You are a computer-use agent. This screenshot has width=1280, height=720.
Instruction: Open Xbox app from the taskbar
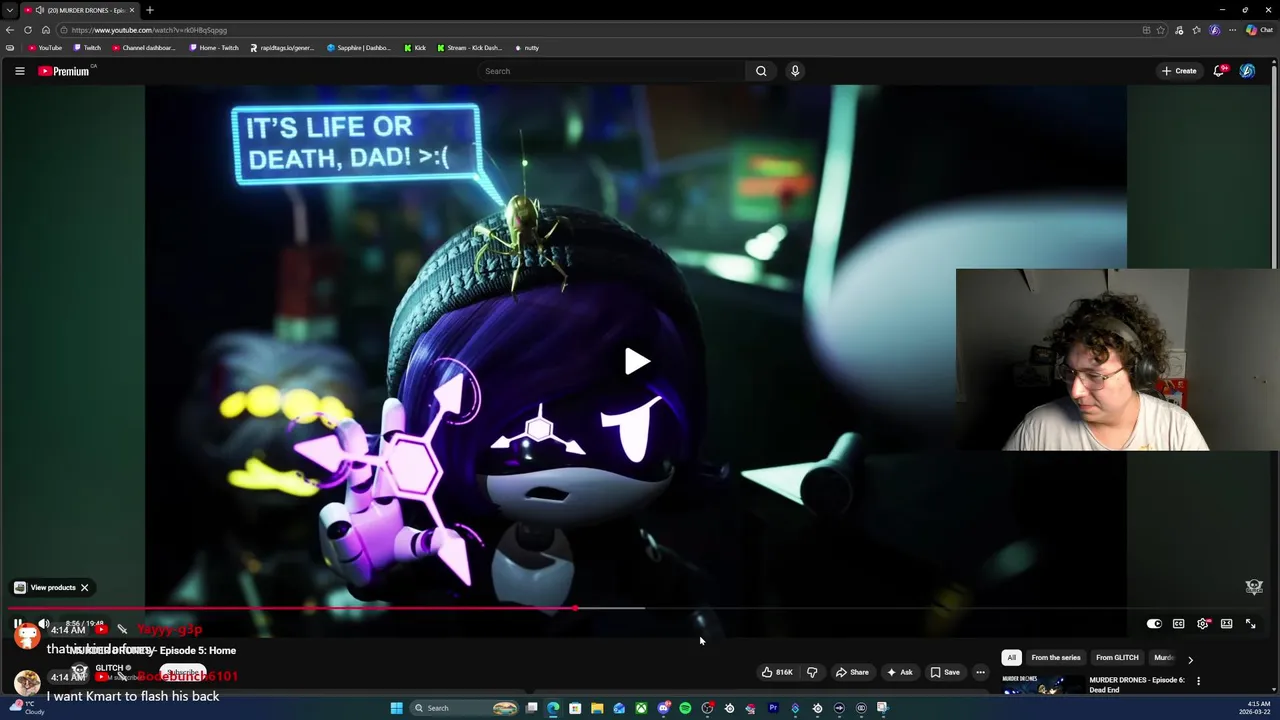(641, 708)
